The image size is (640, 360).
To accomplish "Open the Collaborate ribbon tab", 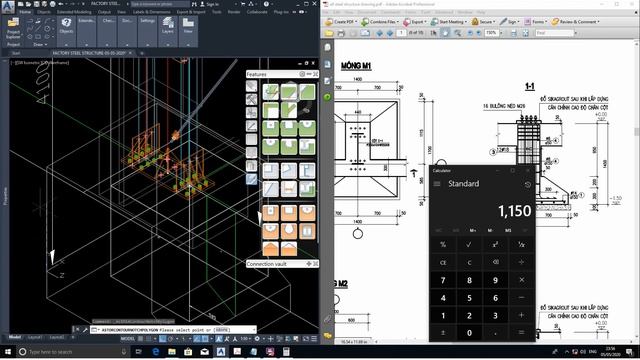I will tap(257, 12).
